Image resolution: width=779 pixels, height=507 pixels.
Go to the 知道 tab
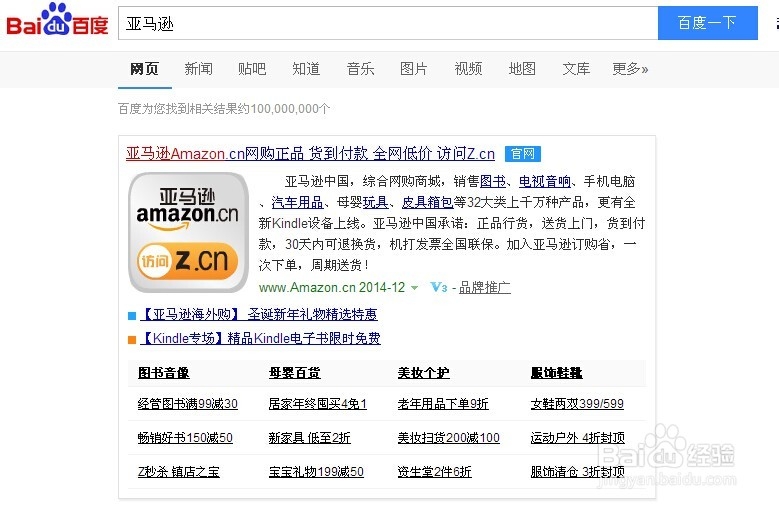point(306,69)
